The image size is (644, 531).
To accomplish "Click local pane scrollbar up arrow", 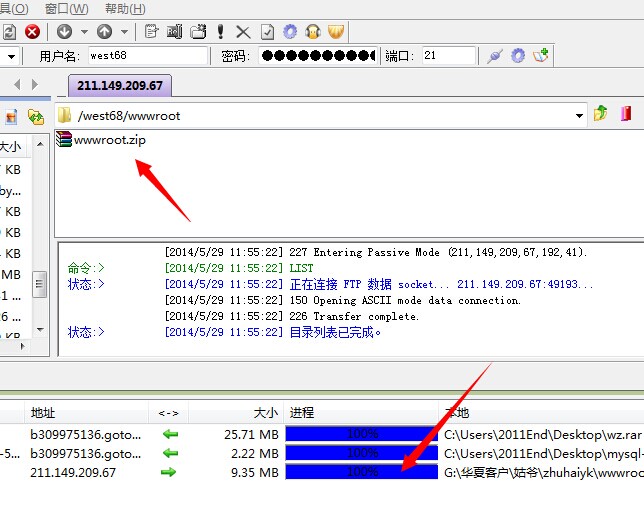I will click(40, 144).
